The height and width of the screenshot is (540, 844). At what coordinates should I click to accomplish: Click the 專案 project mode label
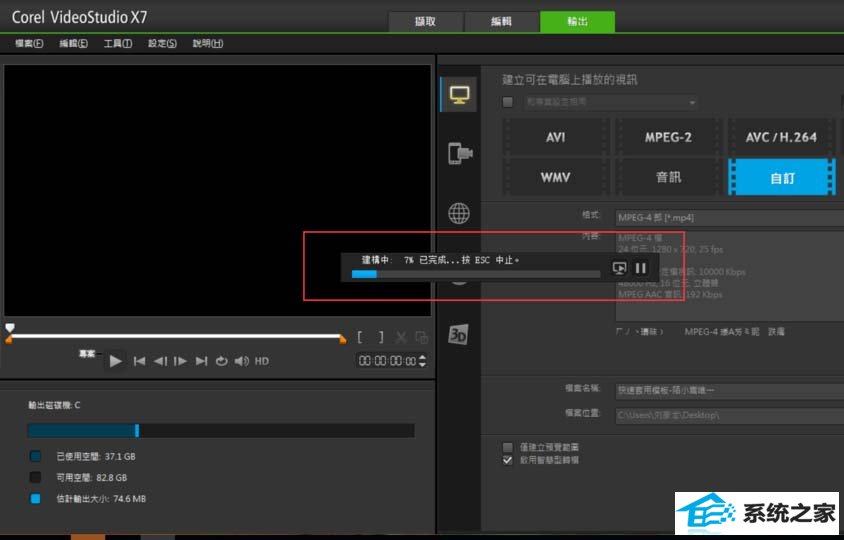click(87, 353)
